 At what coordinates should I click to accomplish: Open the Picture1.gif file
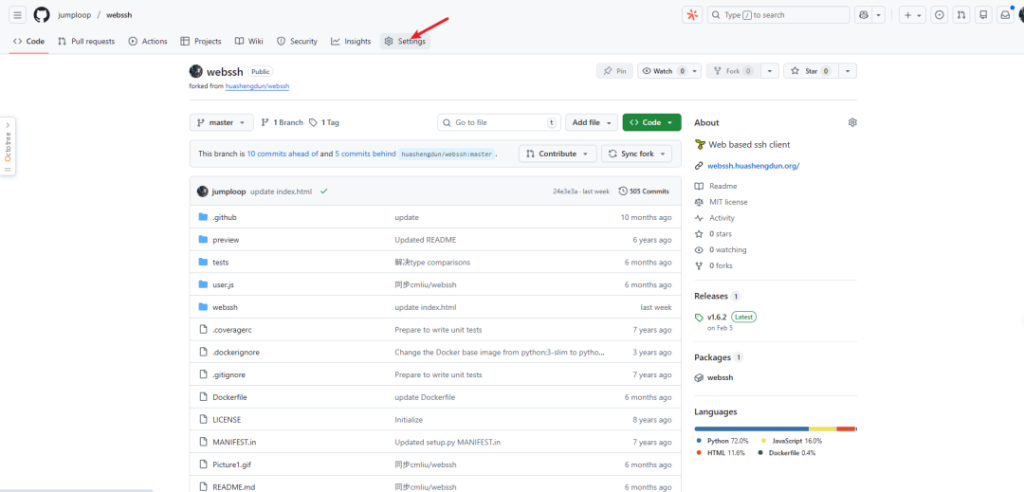pos(231,465)
